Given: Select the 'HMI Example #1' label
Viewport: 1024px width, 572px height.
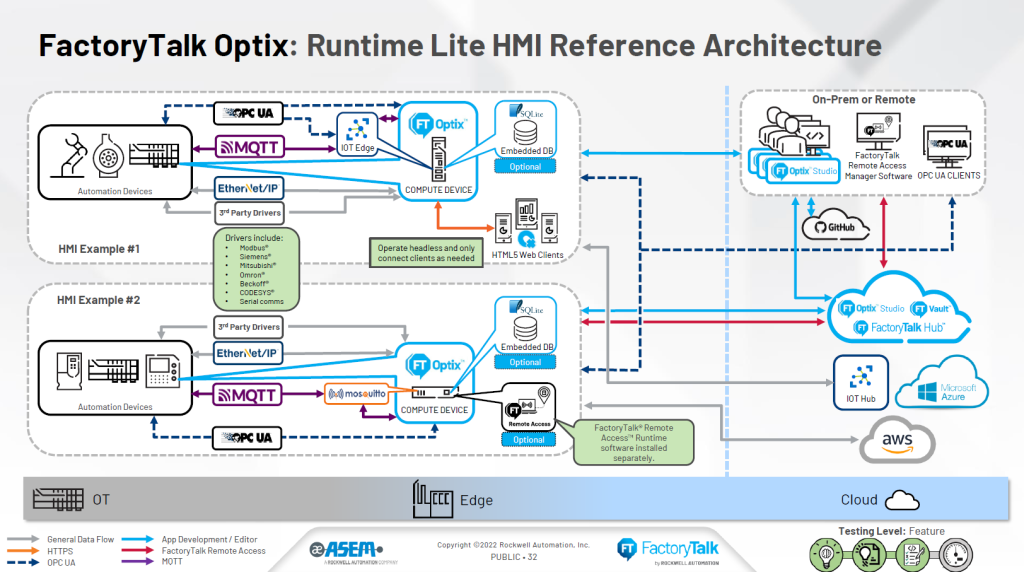Looking at the screenshot, I should pos(99,249).
